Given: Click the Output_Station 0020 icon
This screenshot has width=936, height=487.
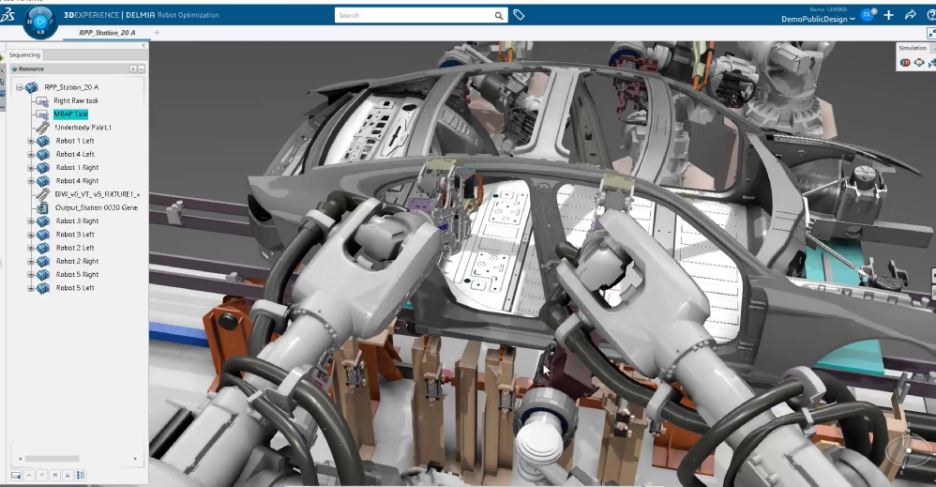Looking at the screenshot, I should [x=42, y=208].
